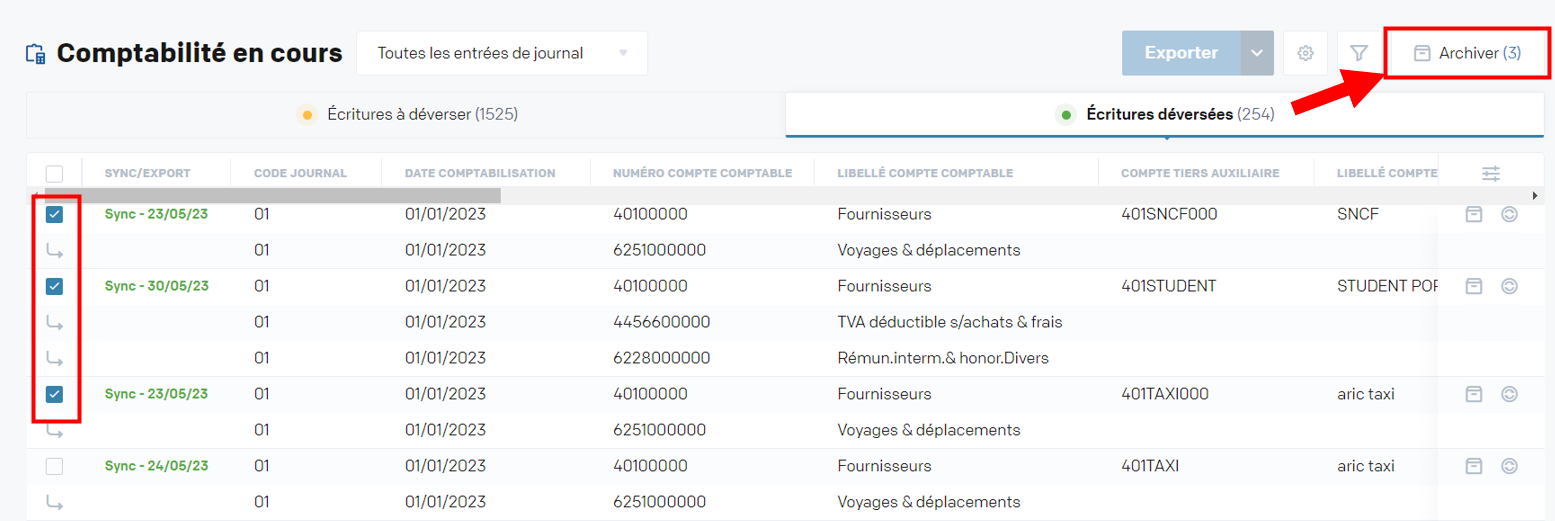Check the unchecked 401TAXI row checkbox
1555x521 pixels.
[x=55, y=466]
